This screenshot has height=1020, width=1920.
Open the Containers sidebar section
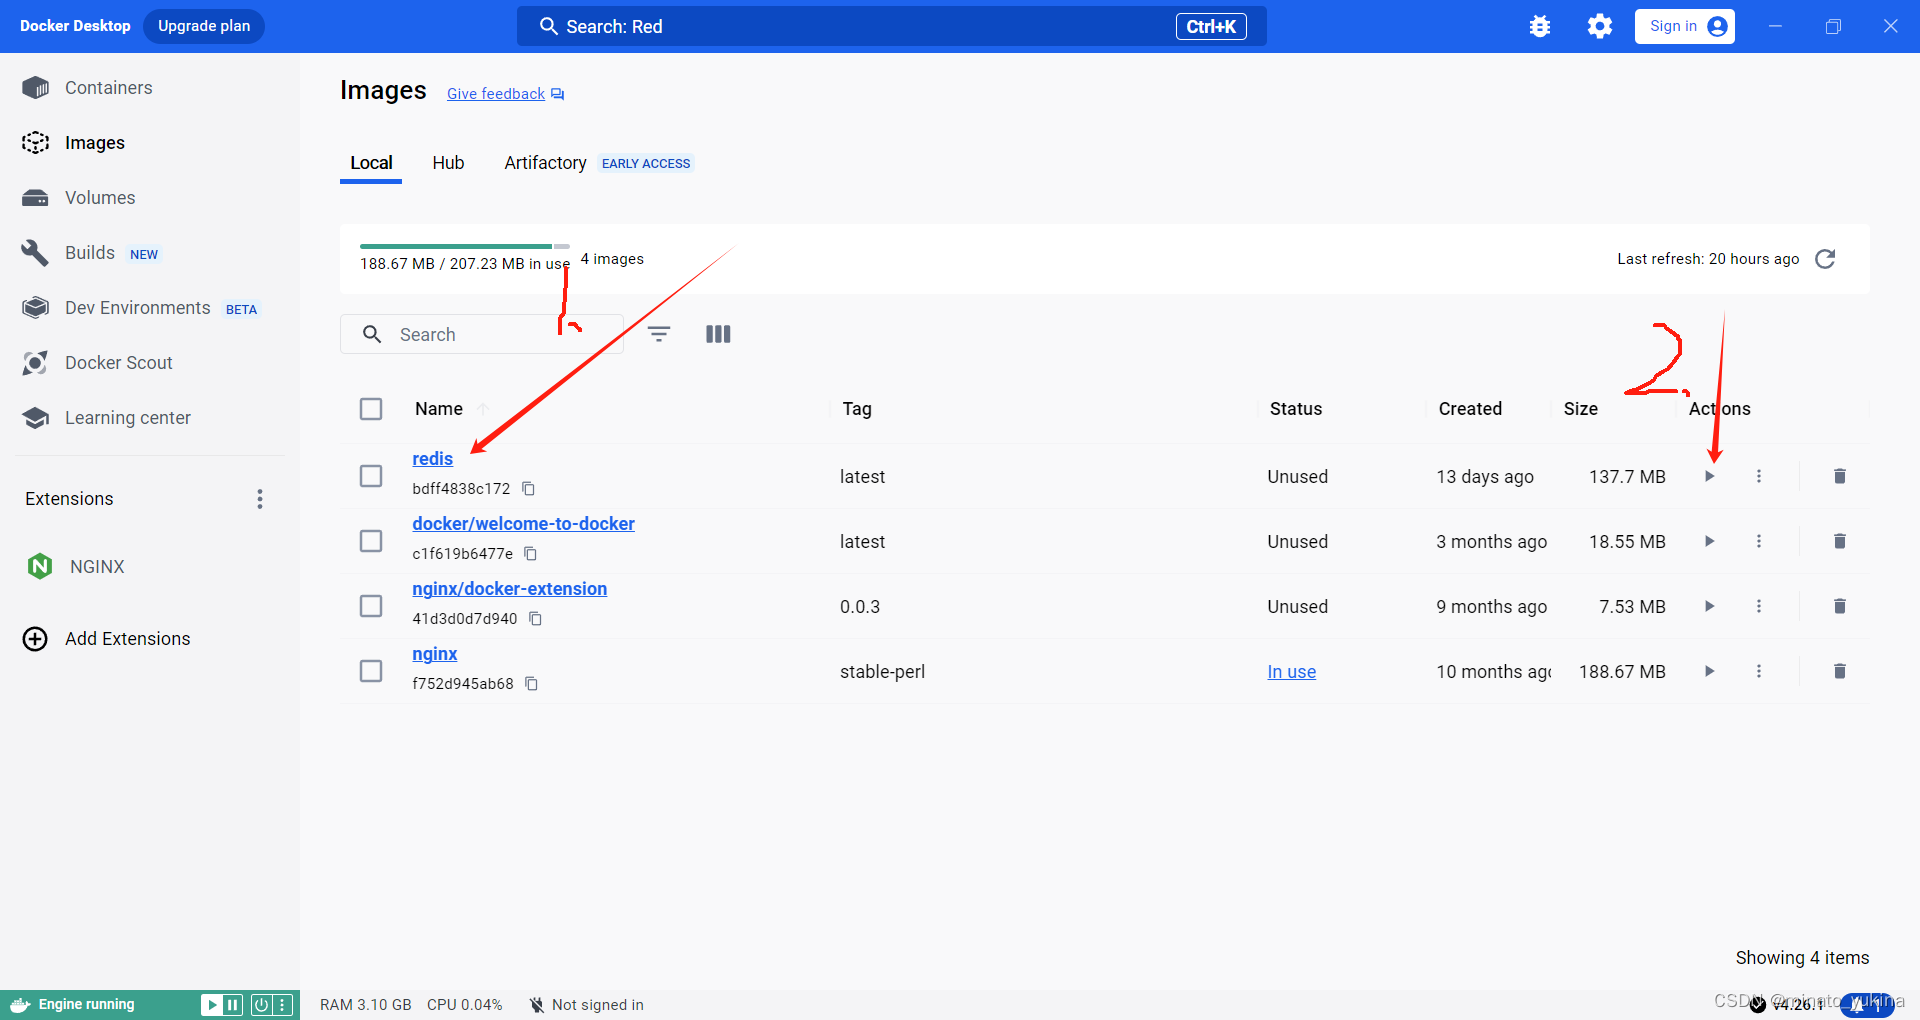coord(108,88)
